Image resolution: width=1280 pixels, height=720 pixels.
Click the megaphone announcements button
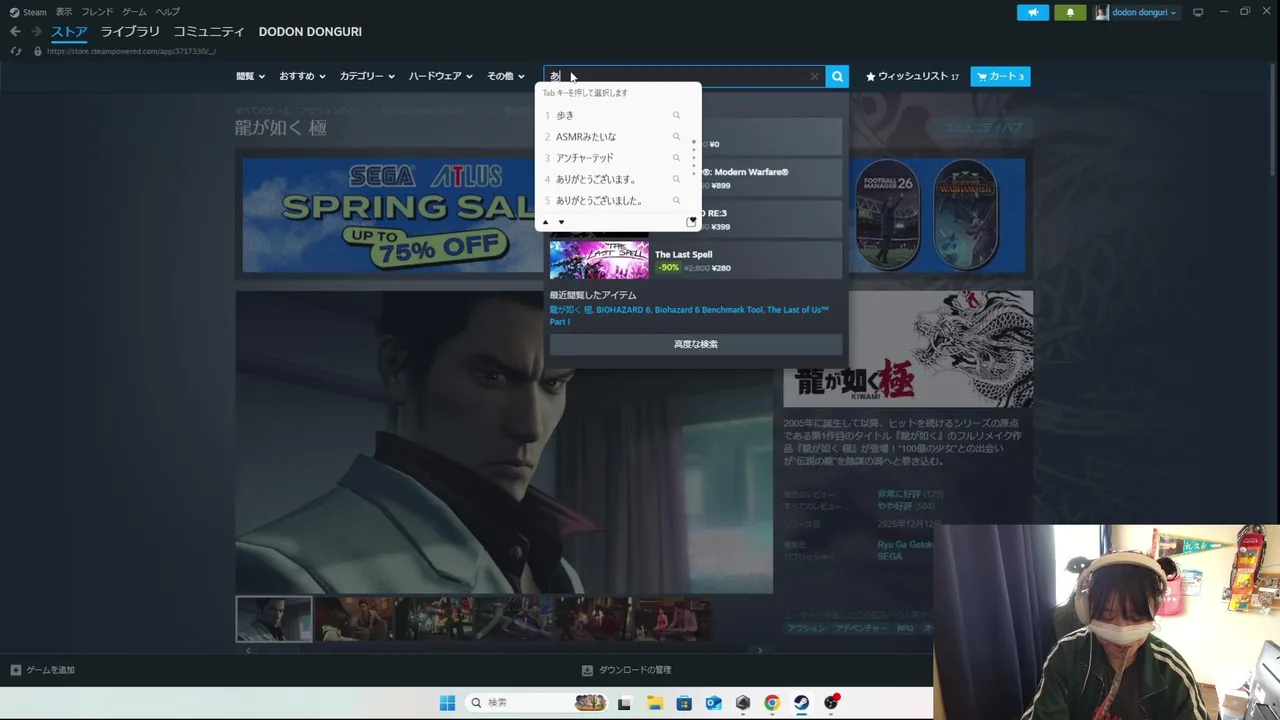pos(1033,12)
